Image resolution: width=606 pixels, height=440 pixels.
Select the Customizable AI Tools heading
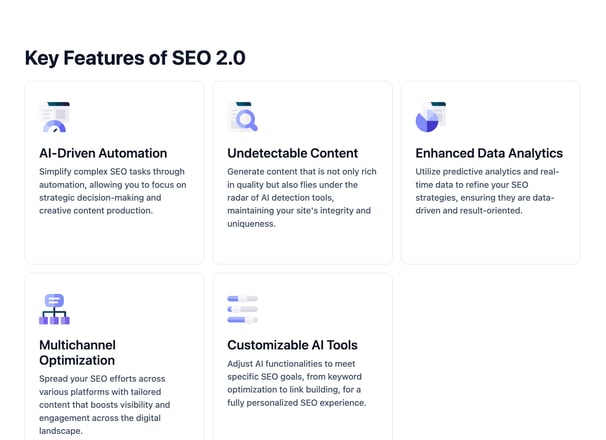coord(293,345)
